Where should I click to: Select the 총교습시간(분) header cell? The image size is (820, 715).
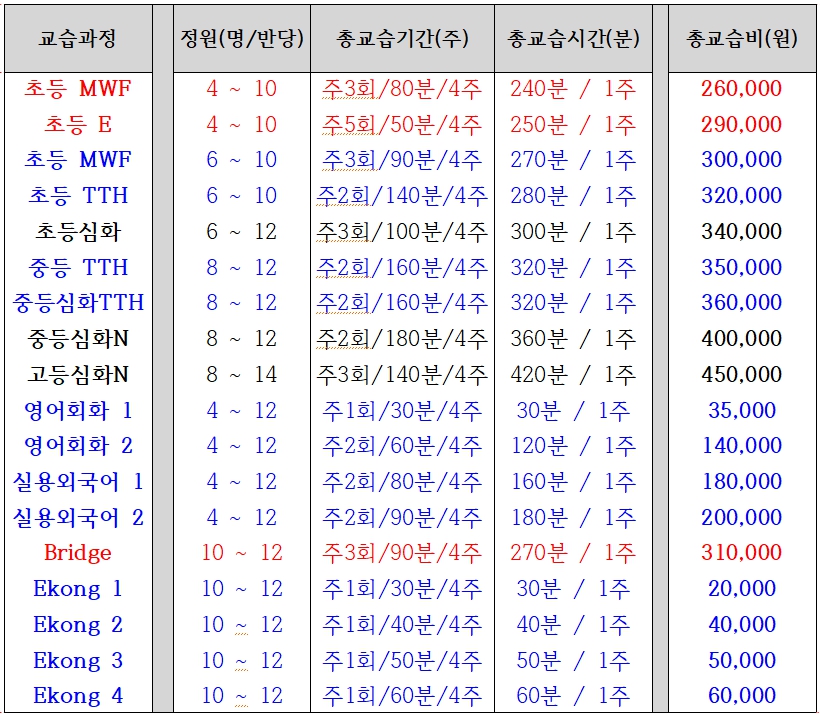(x=573, y=39)
